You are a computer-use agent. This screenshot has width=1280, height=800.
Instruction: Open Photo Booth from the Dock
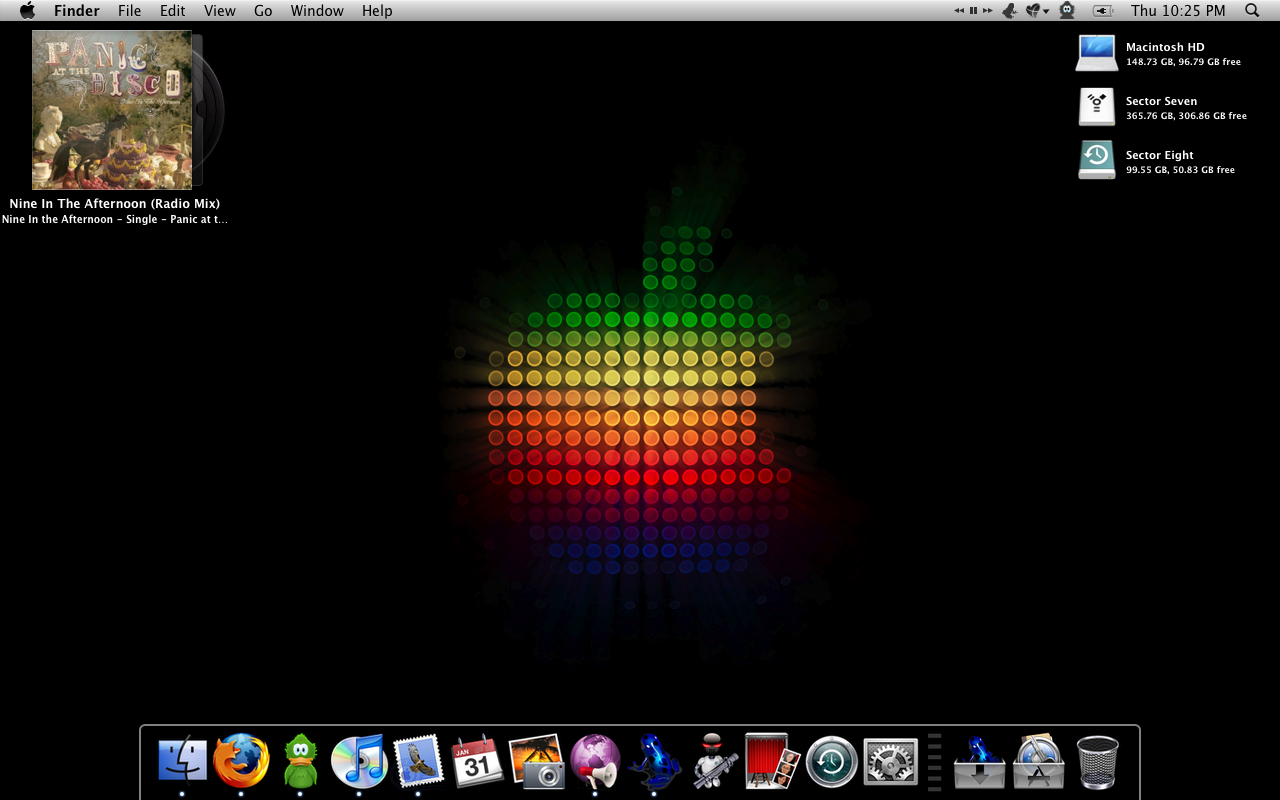point(772,761)
